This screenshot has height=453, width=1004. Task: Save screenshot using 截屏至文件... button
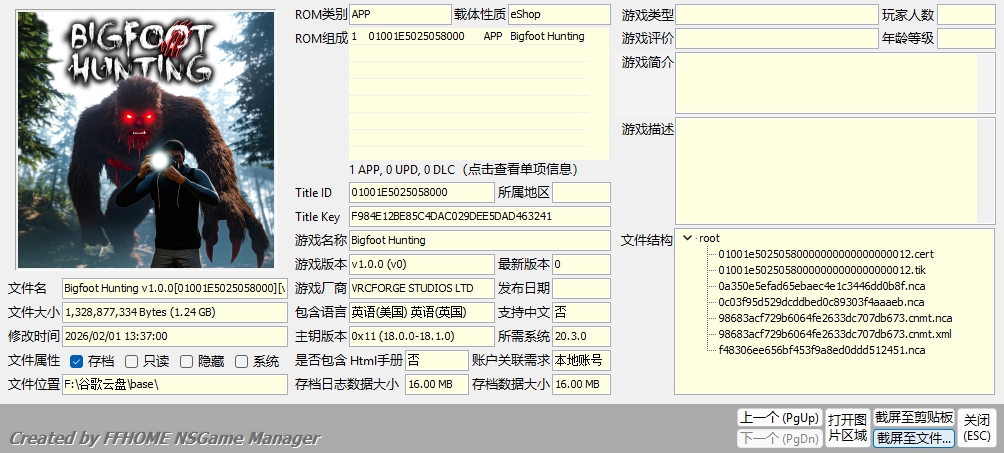click(913, 438)
